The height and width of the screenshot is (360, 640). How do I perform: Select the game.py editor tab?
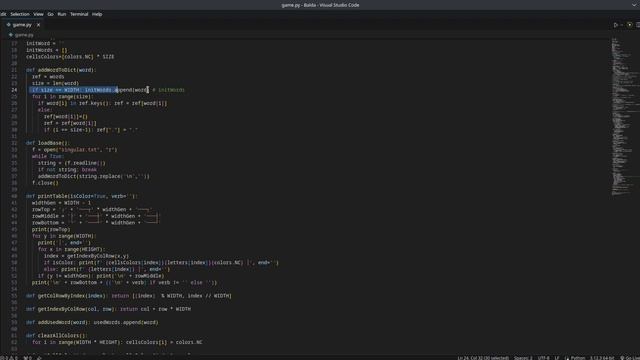[22, 25]
